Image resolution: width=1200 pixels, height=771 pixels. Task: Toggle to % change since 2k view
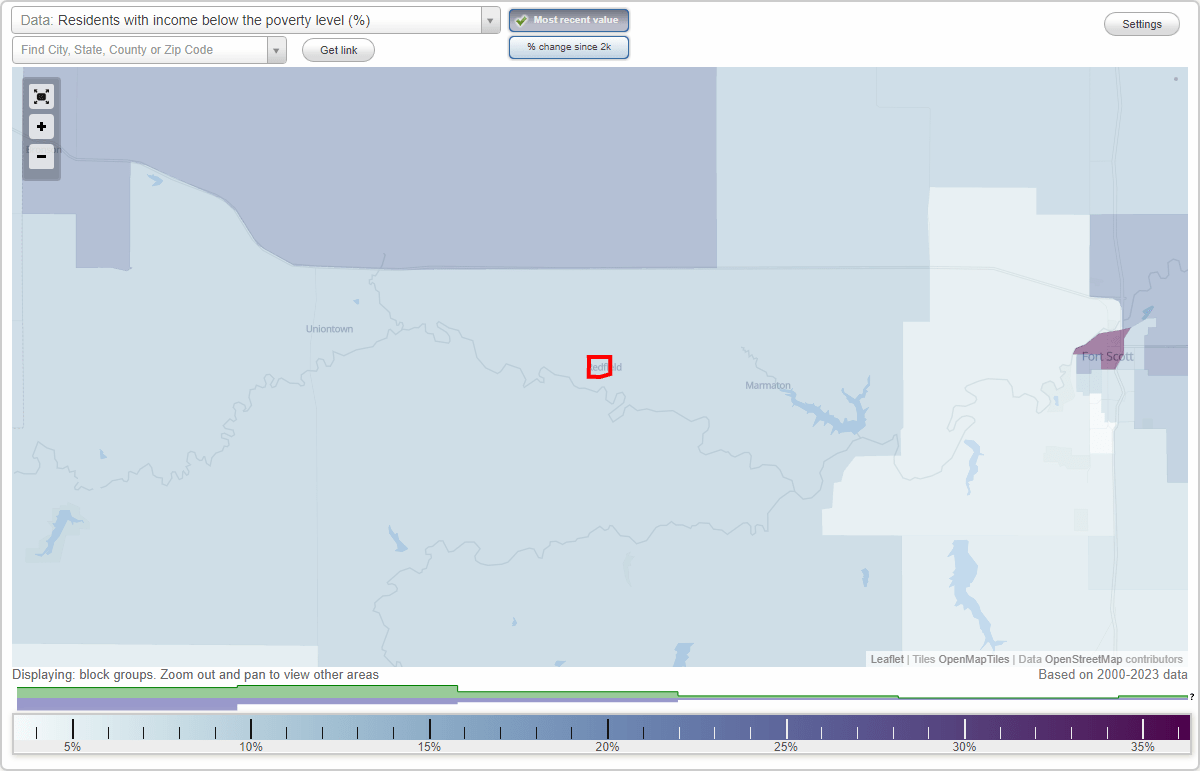(x=569, y=46)
